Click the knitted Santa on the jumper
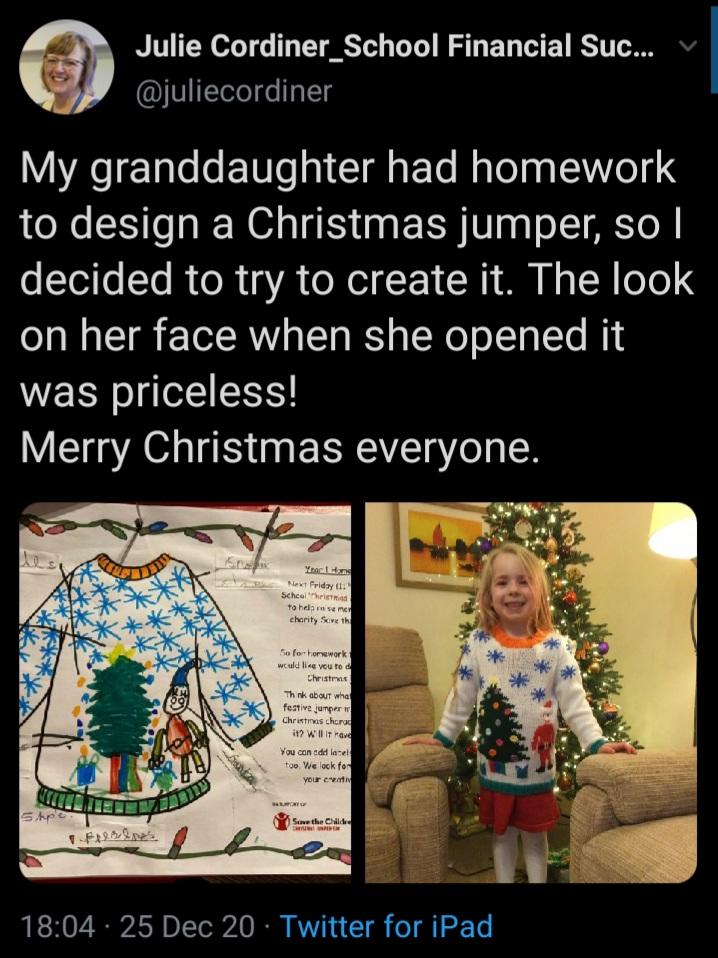This screenshot has width=718, height=958. [542, 734]
